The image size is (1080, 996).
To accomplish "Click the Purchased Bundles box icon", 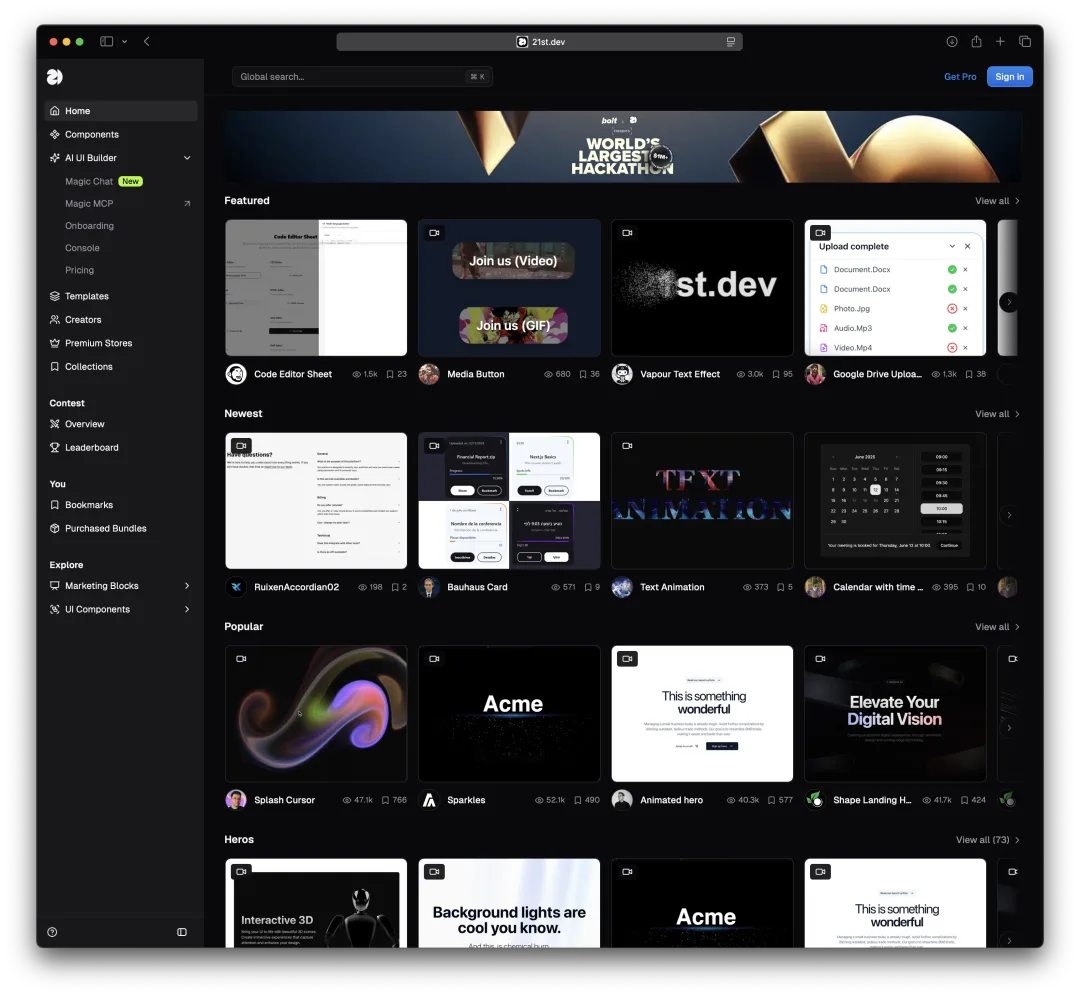I will (54, 528).
